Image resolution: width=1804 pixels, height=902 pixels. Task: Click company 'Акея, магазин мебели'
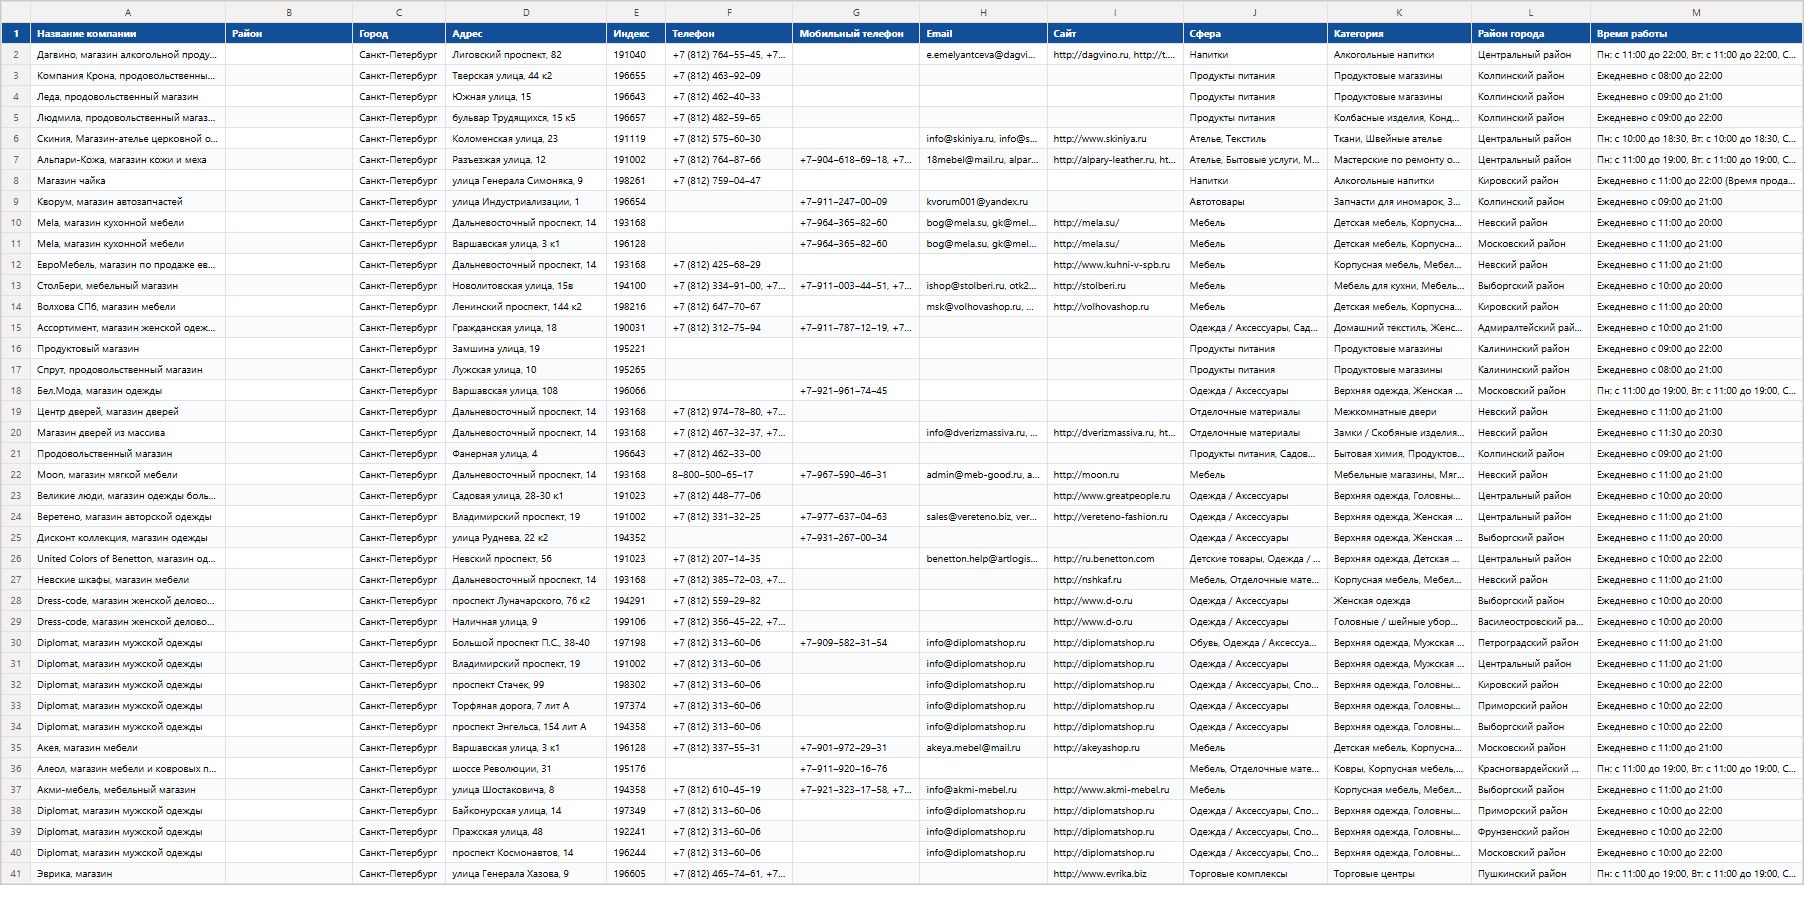click(128, 748)
